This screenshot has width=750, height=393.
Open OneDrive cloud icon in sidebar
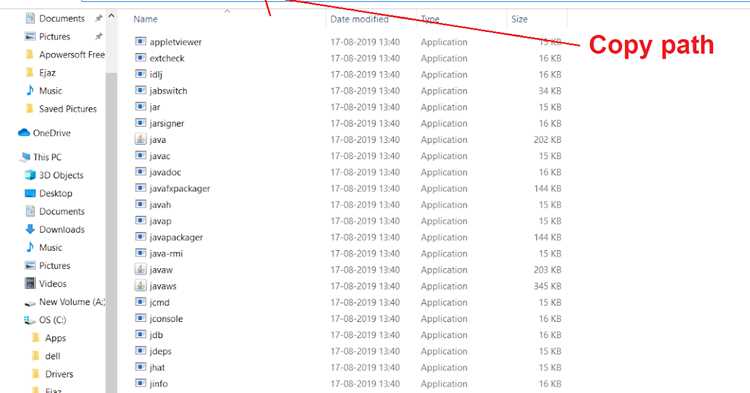pyautogui.click(x=24, y=133)
